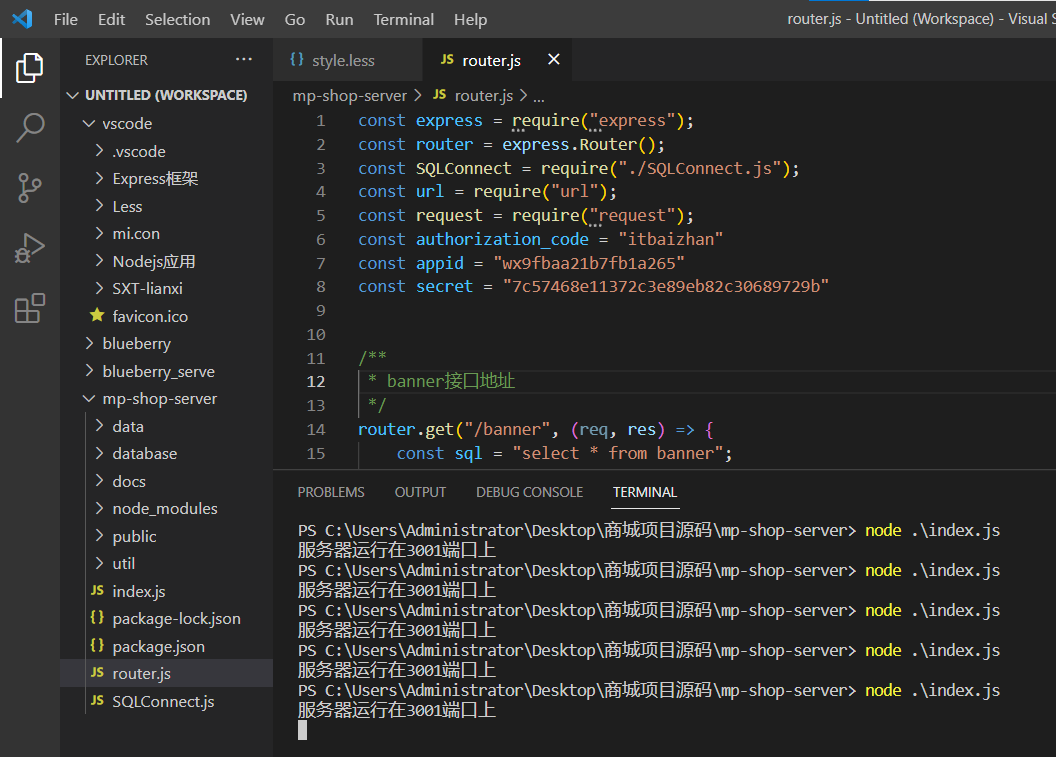Expand the SXT-lianxi folder

pos(100,288)
